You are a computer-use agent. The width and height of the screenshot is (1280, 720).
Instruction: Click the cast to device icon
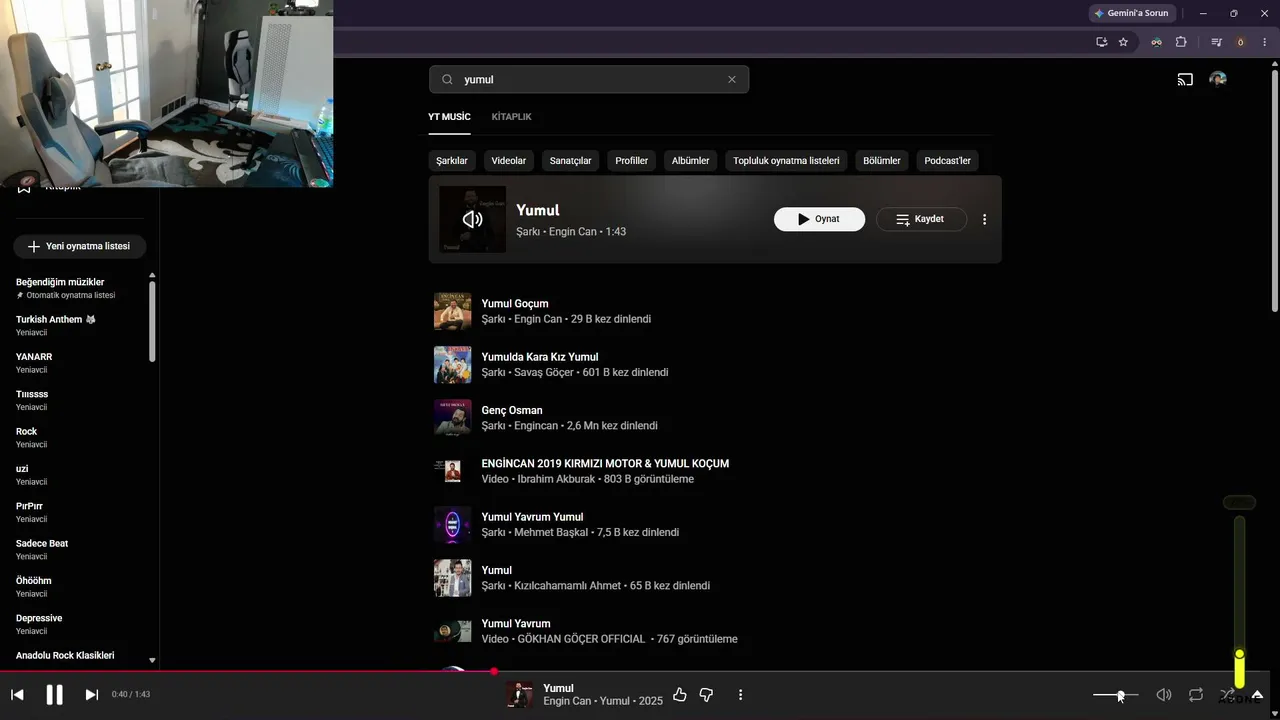click(x=1185, y=80)
